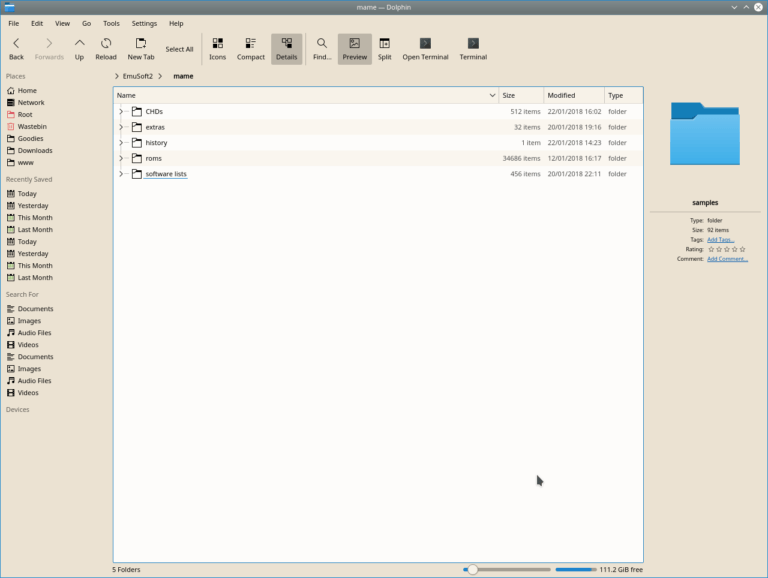Toggle the embedded Terminal panel

coord(473,48)
